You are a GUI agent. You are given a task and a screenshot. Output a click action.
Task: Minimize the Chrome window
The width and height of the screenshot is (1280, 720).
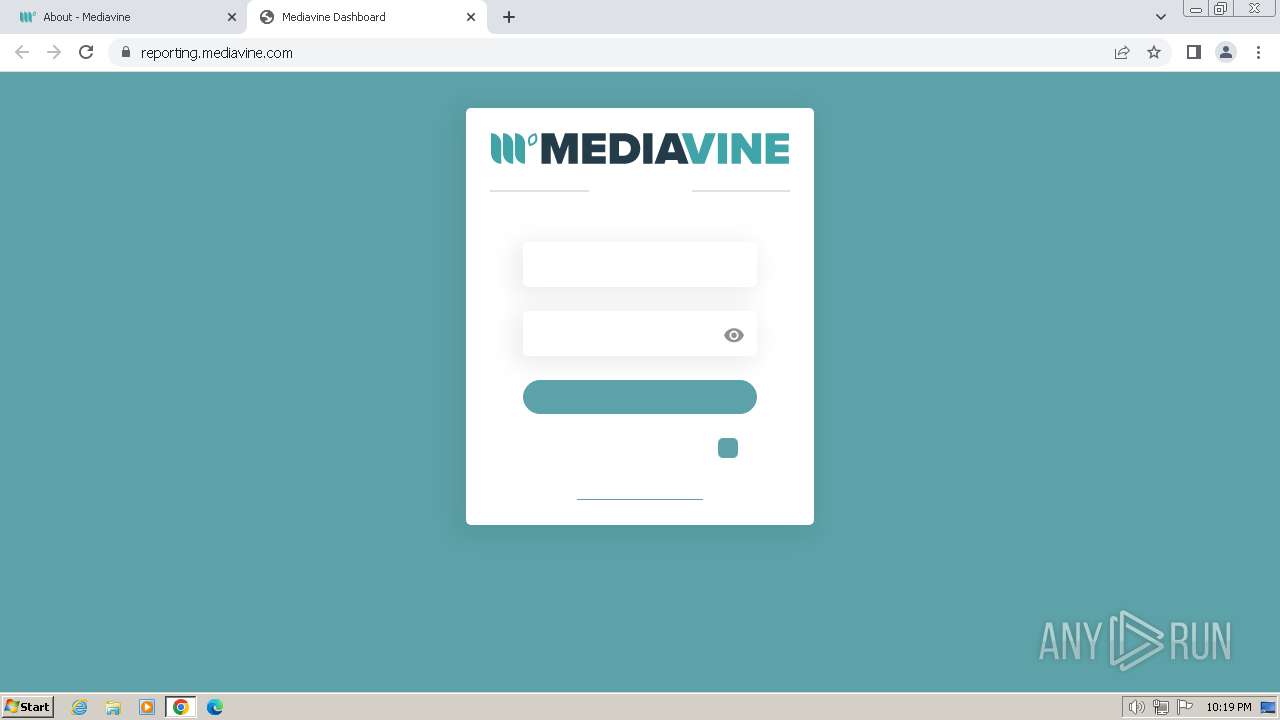point(1196,9)
